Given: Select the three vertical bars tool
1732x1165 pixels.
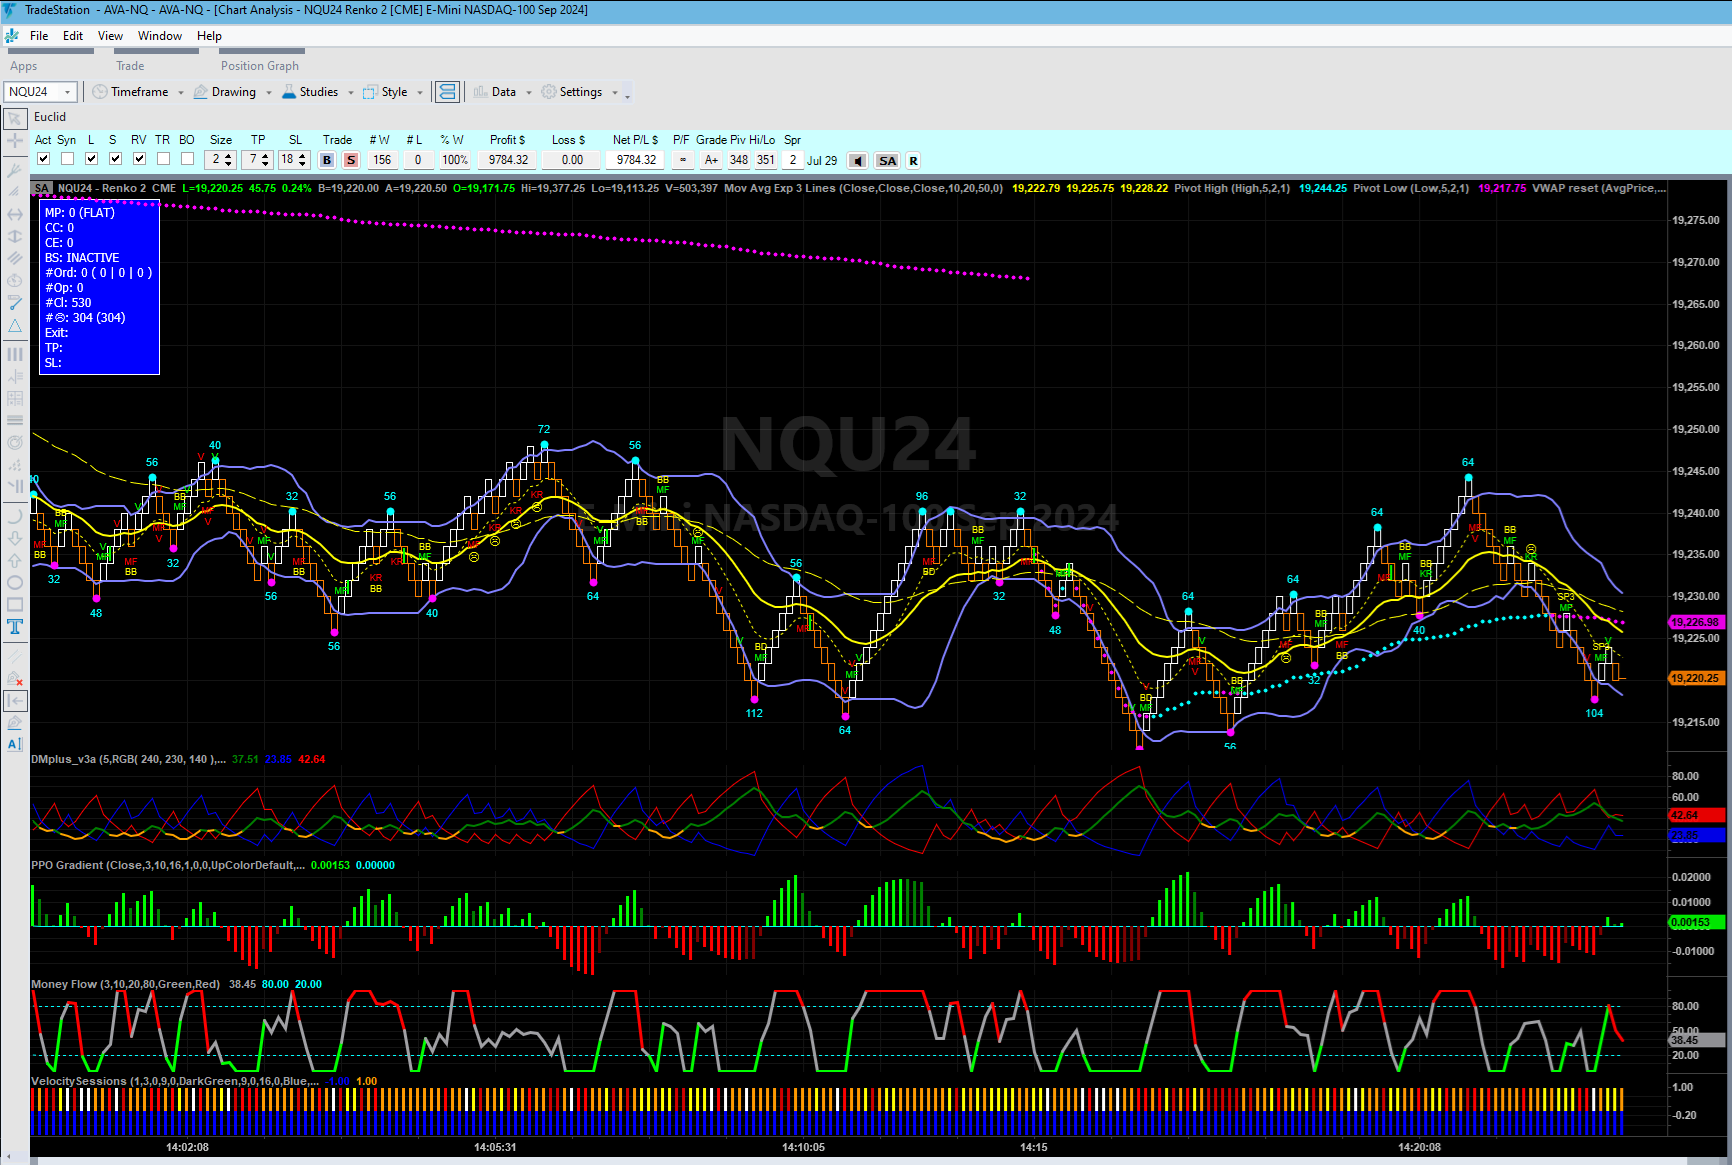Looking at the screenshot, I should coord(15,354).
